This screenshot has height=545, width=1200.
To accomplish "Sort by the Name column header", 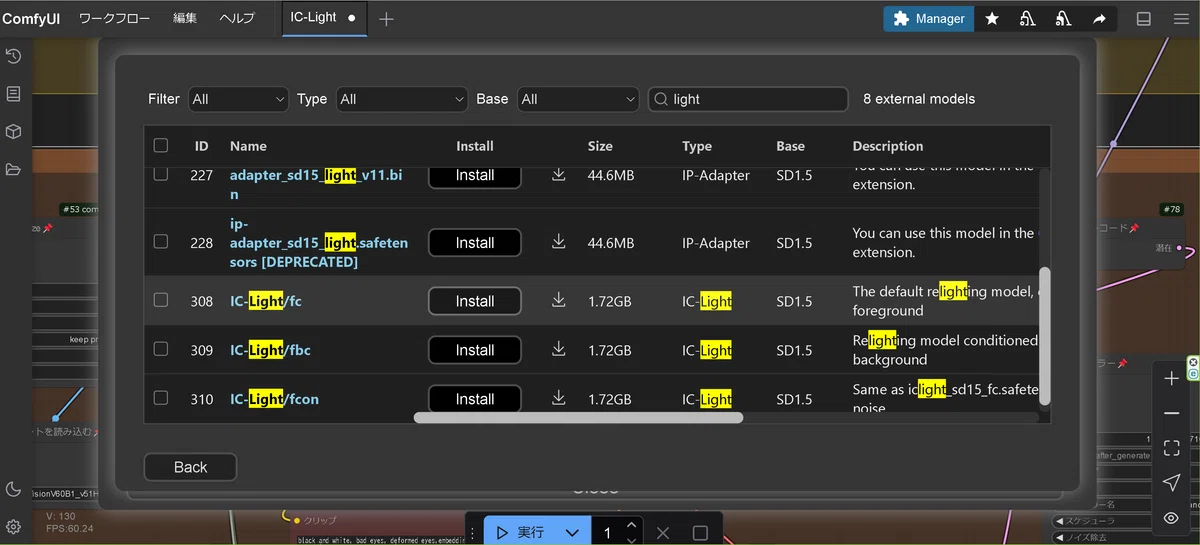I will 248,146.
